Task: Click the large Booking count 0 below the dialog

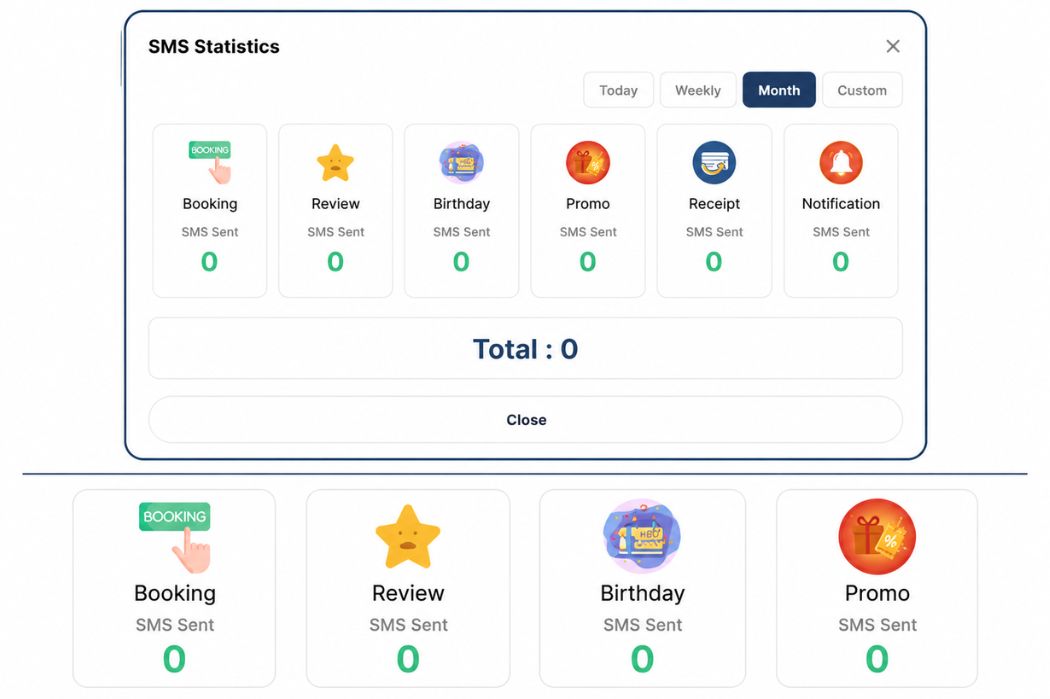Action: (174, 659)
